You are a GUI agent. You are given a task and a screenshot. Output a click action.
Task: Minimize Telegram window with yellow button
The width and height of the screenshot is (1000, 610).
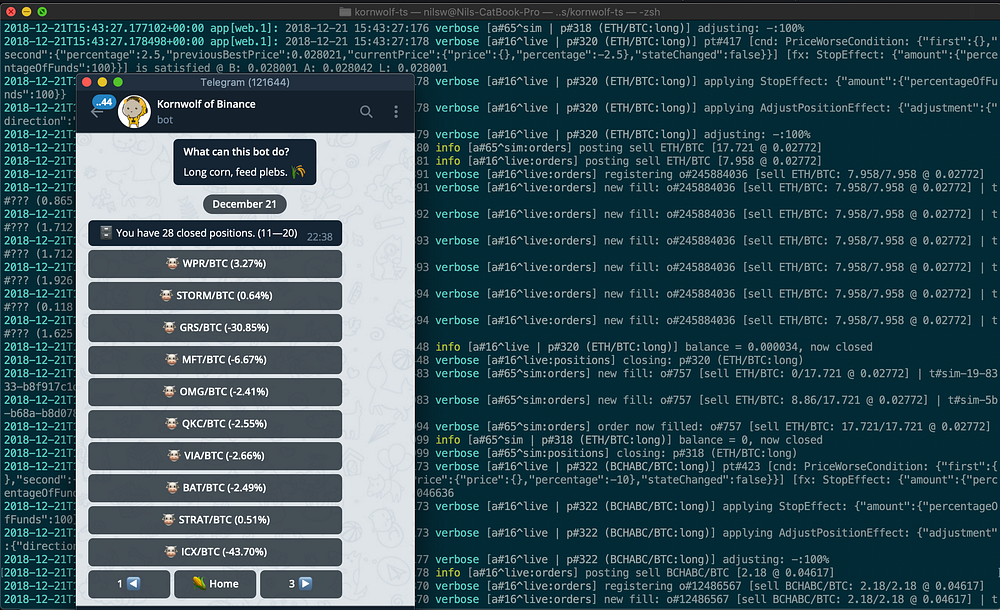(x=102, y=82)
